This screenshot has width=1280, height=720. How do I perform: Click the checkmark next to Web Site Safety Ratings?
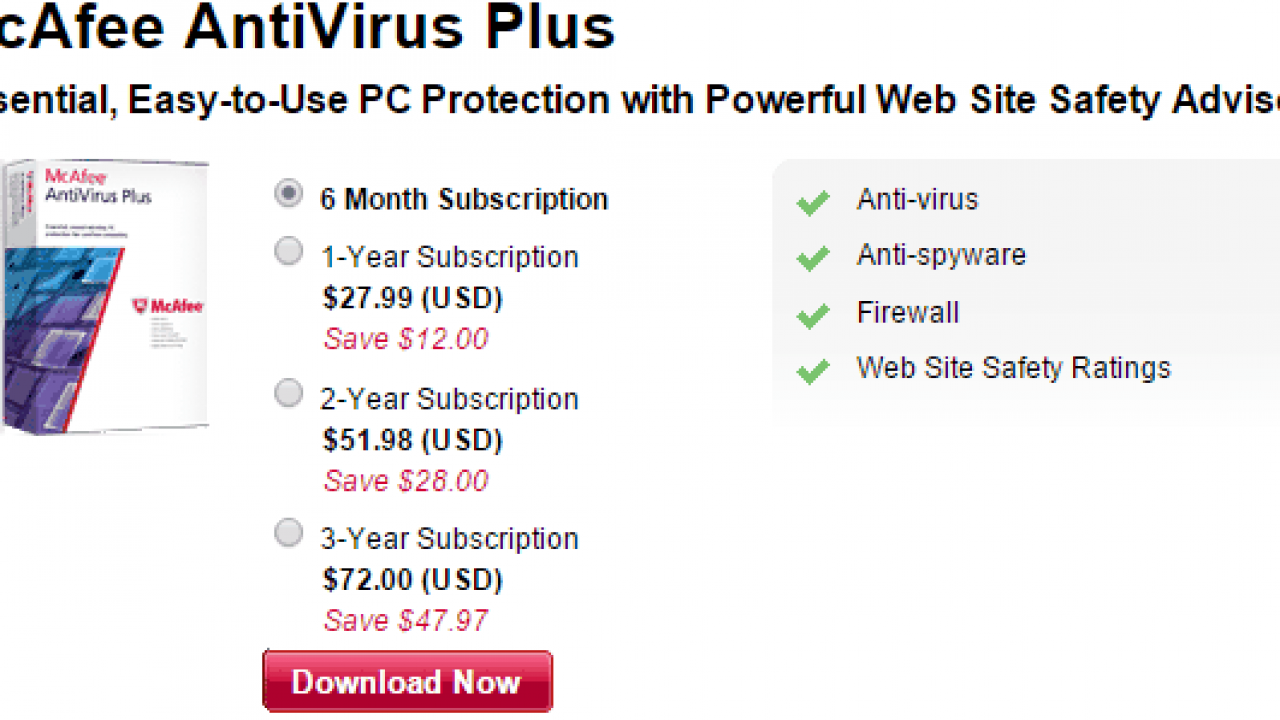tap(813, 372)
